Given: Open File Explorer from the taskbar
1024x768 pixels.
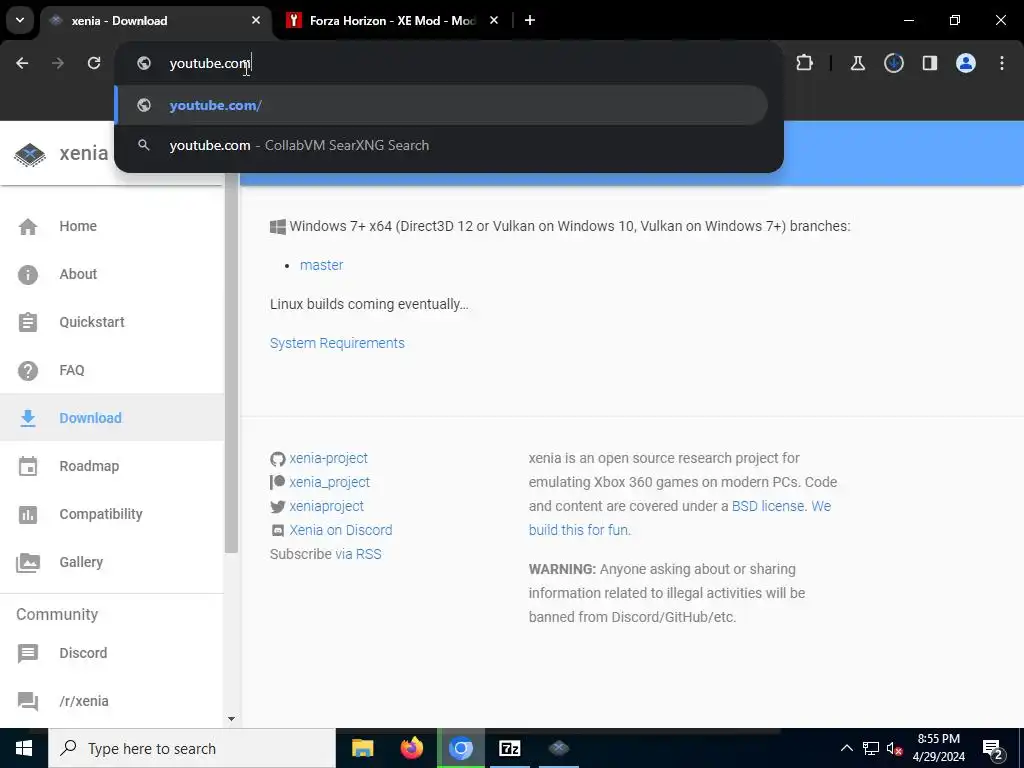Looking at the screenshot, I should click(x=362, y=748).
